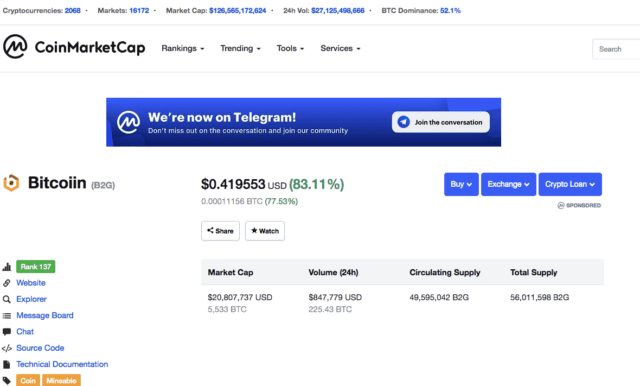Toggle the star Watch button
640x386 pixels.
click(x=265, y=231)
